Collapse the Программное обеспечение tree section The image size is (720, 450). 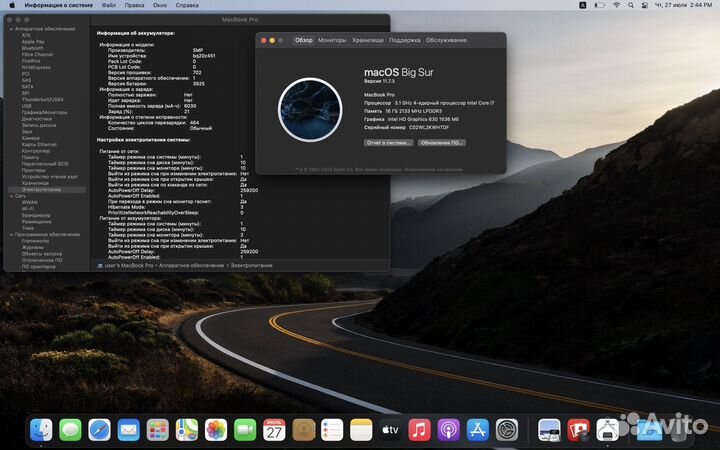point(11,235)
